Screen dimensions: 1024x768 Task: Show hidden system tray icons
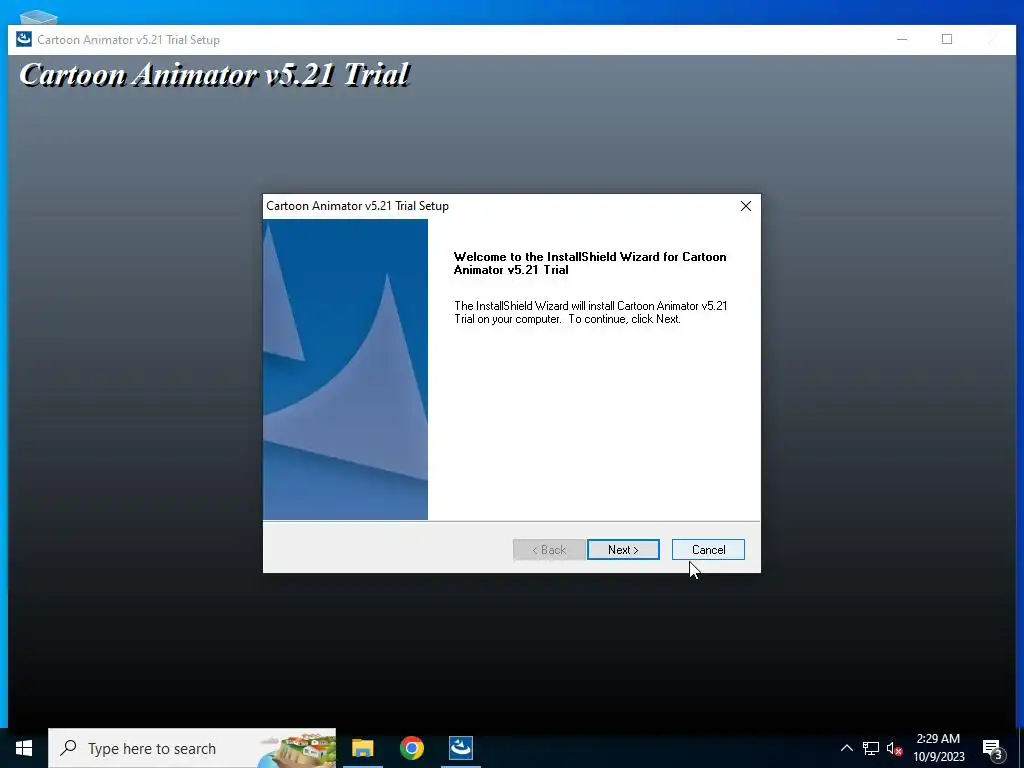coord(846,748)
